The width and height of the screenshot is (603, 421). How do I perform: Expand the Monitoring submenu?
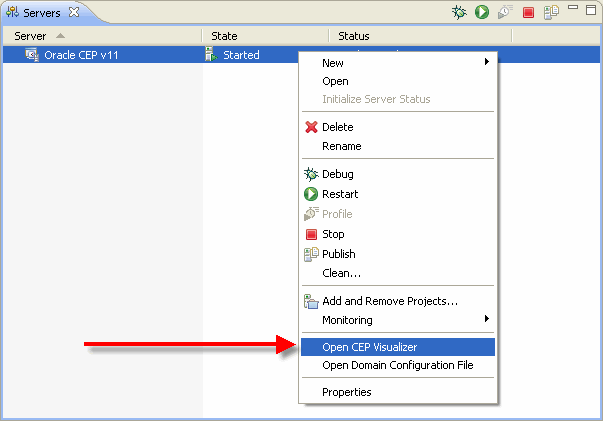[398, 320]
